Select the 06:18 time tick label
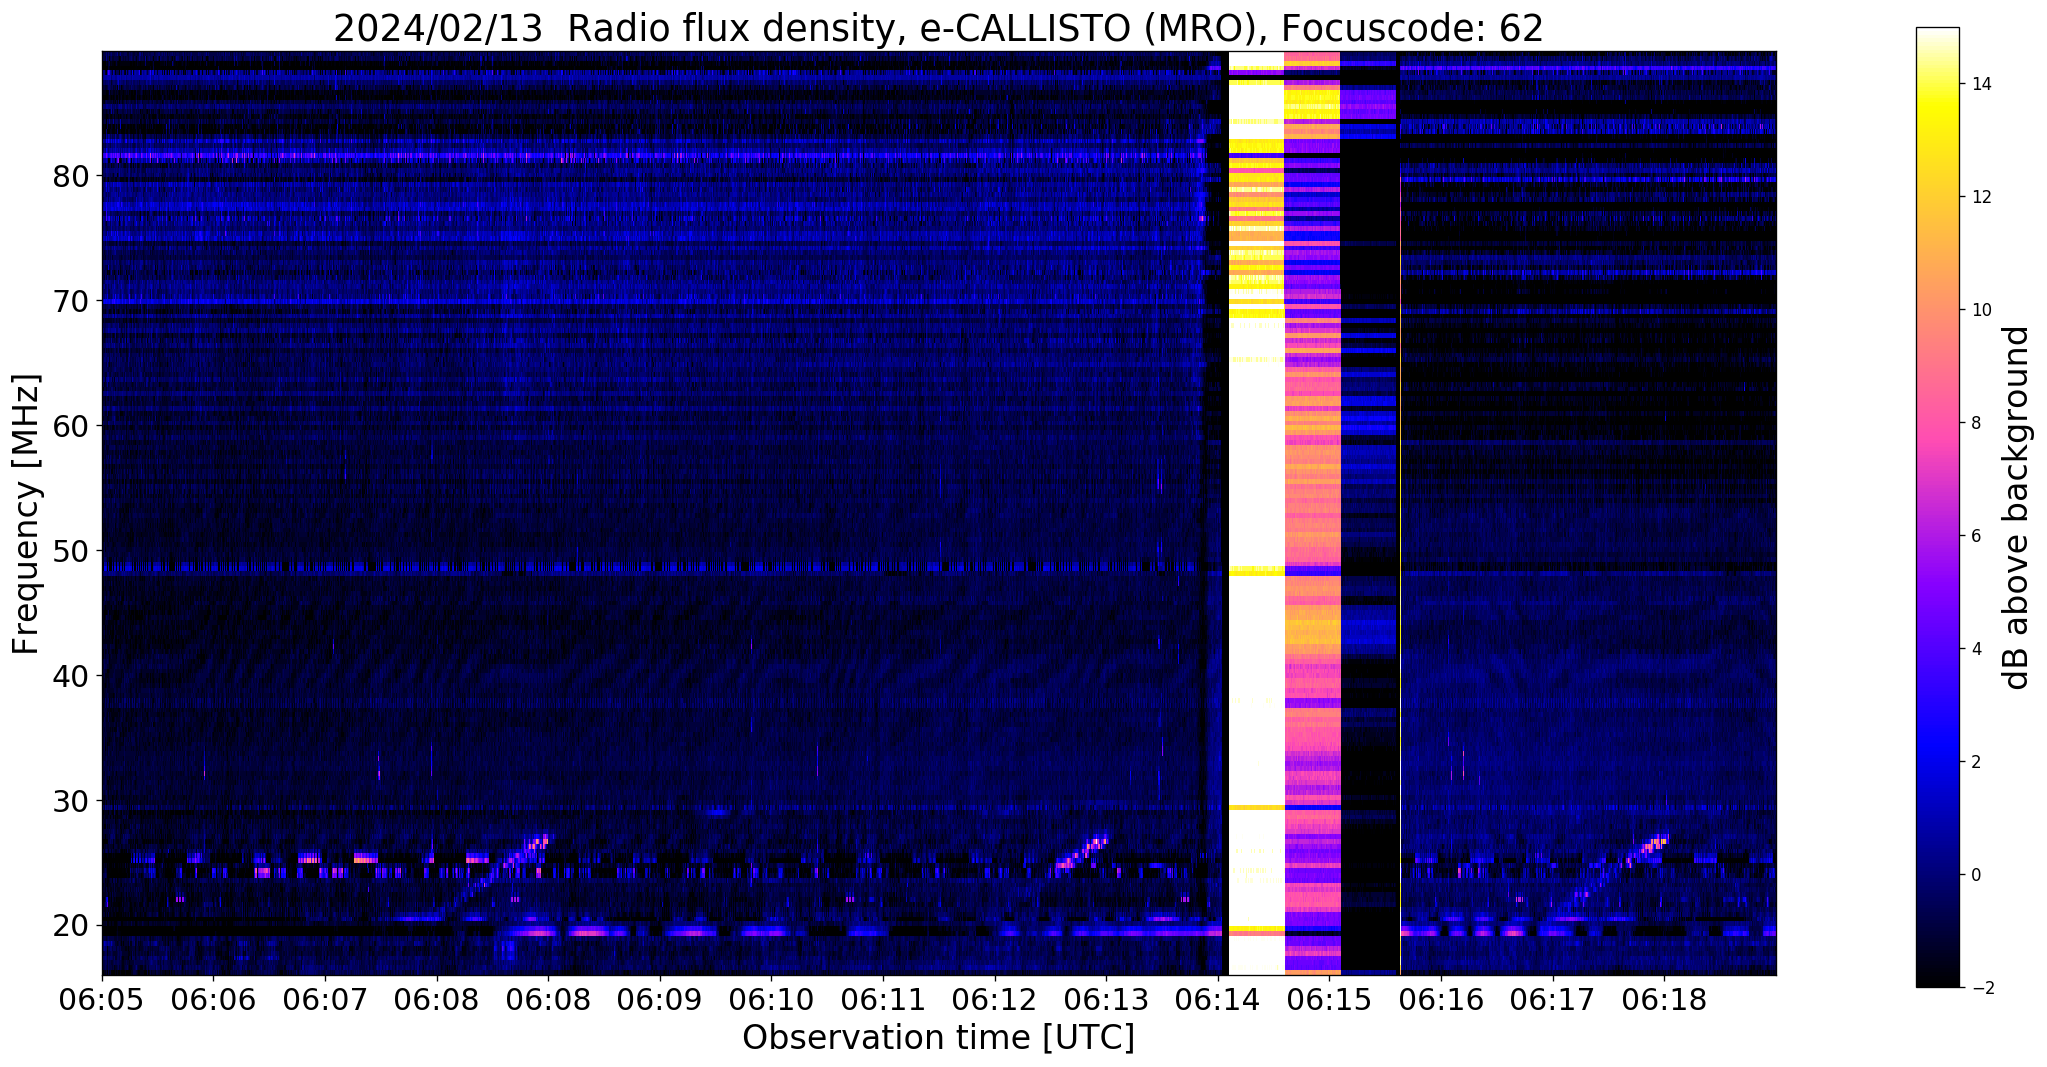 1664,999
